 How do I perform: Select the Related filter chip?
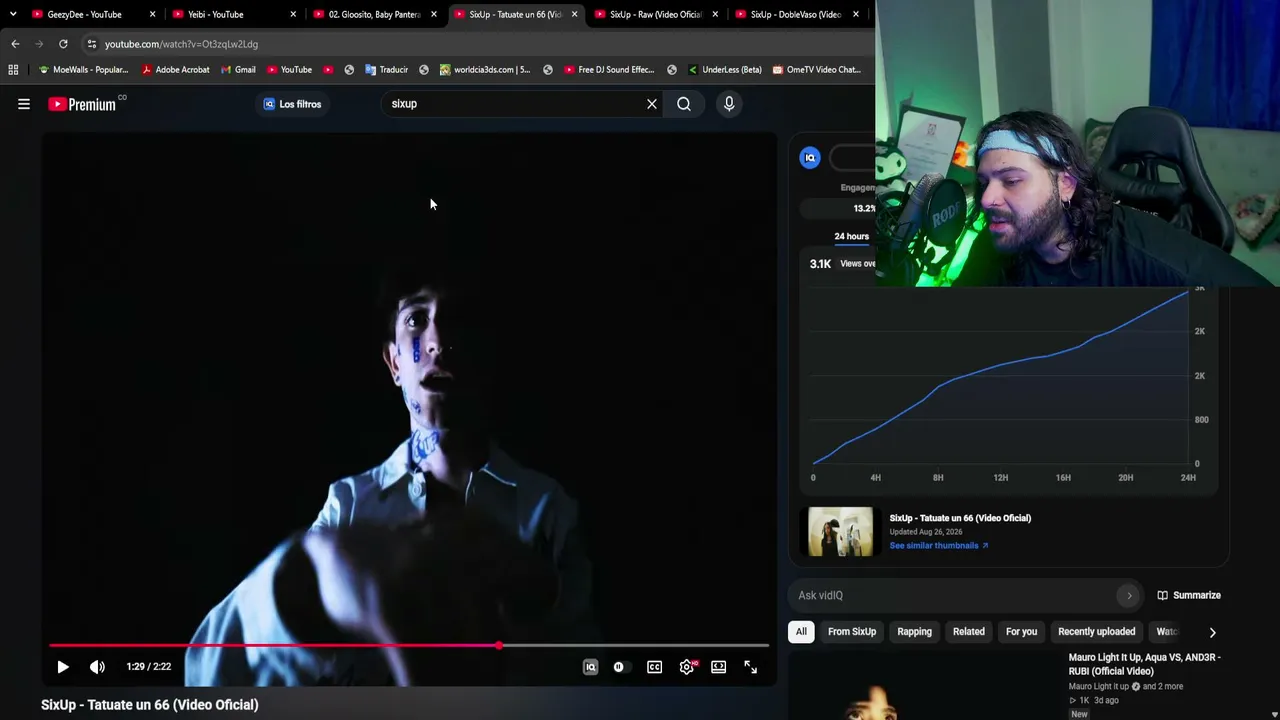[969, 632]
